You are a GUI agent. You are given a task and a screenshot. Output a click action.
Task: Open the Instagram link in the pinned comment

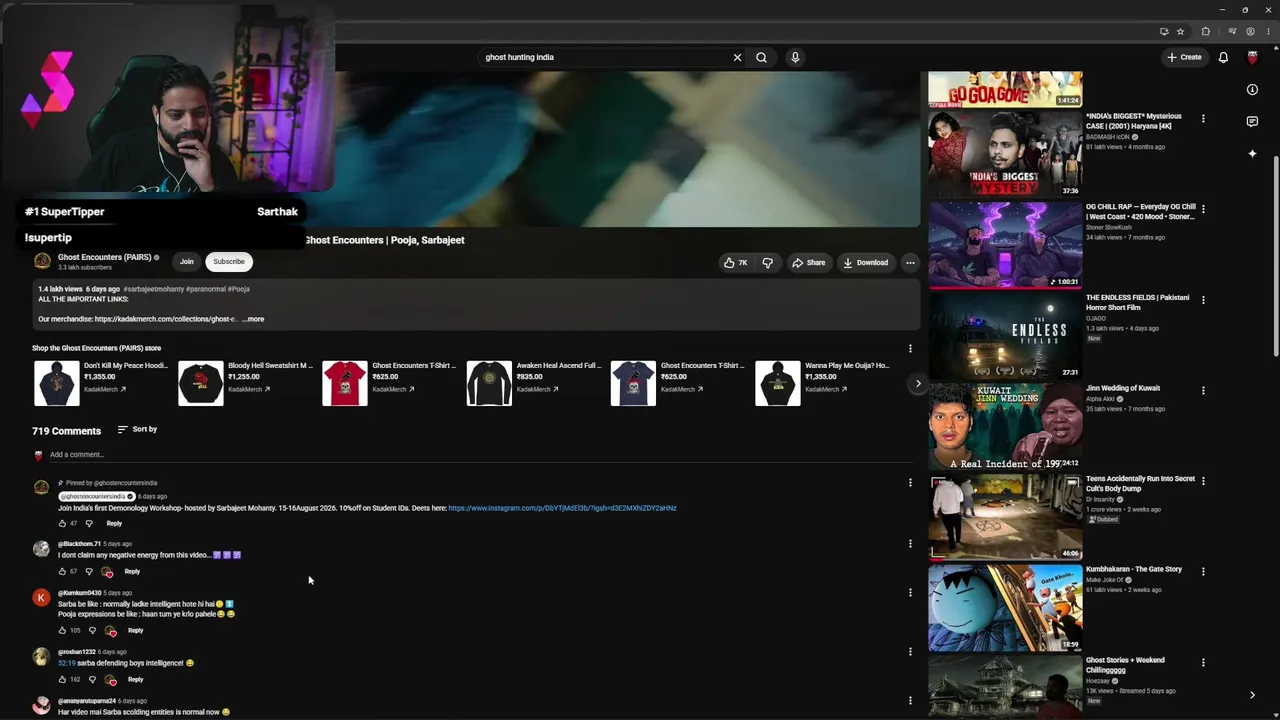tap(562, 508)
